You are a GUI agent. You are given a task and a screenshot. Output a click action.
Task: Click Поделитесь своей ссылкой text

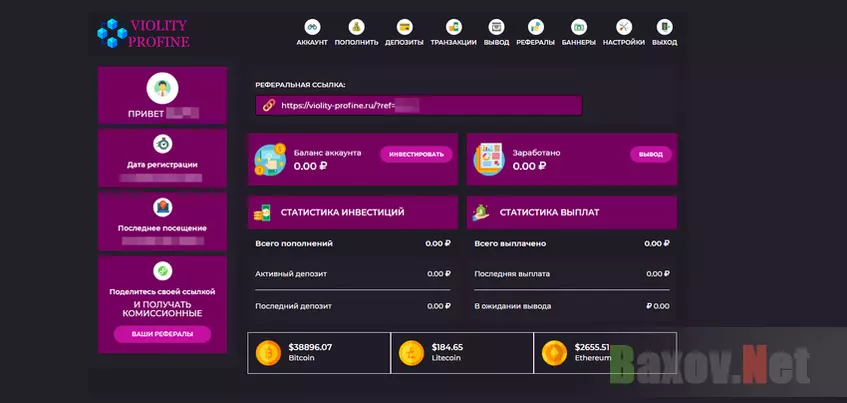(162, 292)
